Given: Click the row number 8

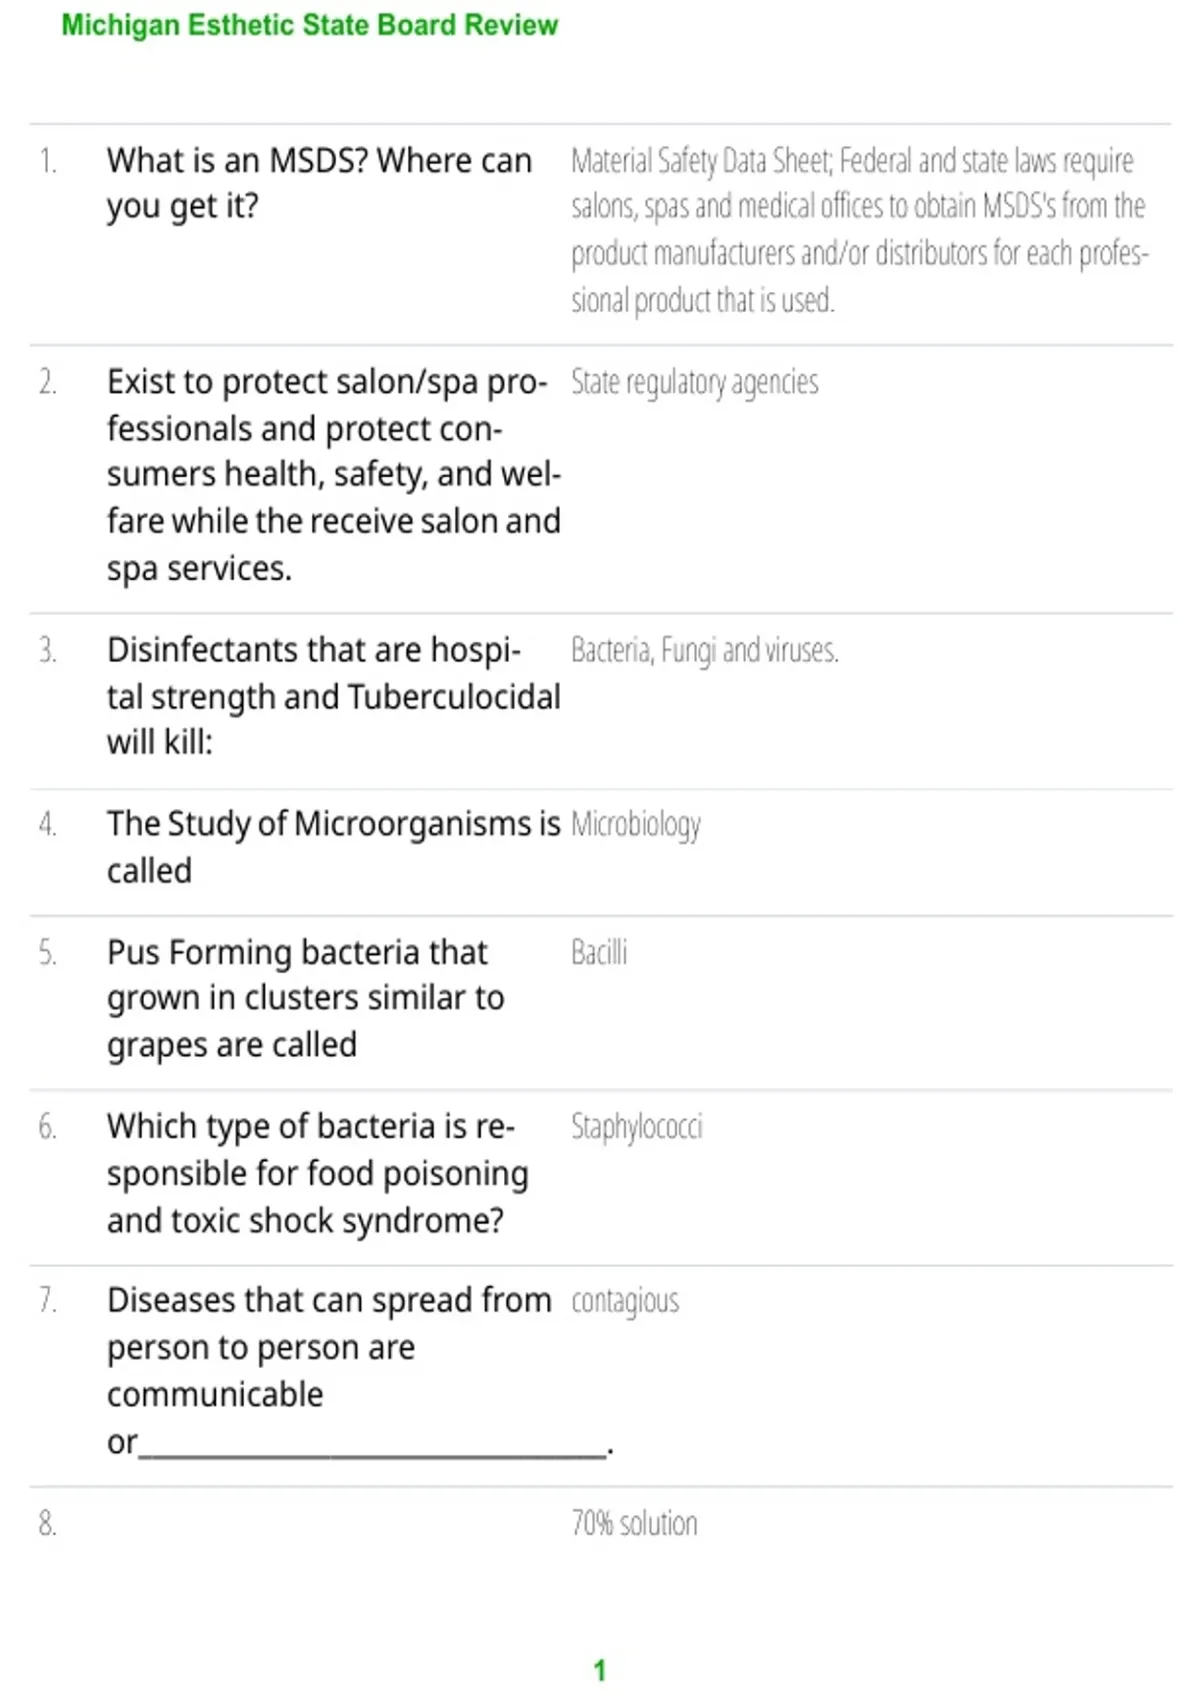Looking at the screenshot, I should point(47,1523).
